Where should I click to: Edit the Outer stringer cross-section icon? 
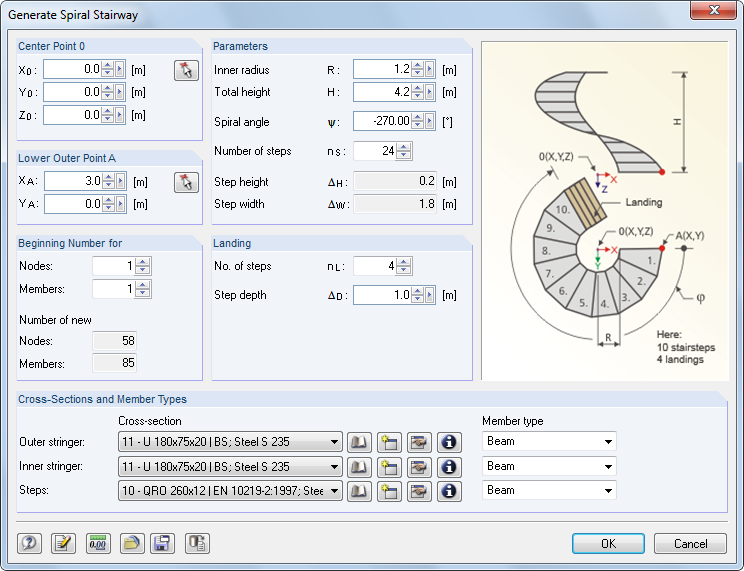pos(419,442)
